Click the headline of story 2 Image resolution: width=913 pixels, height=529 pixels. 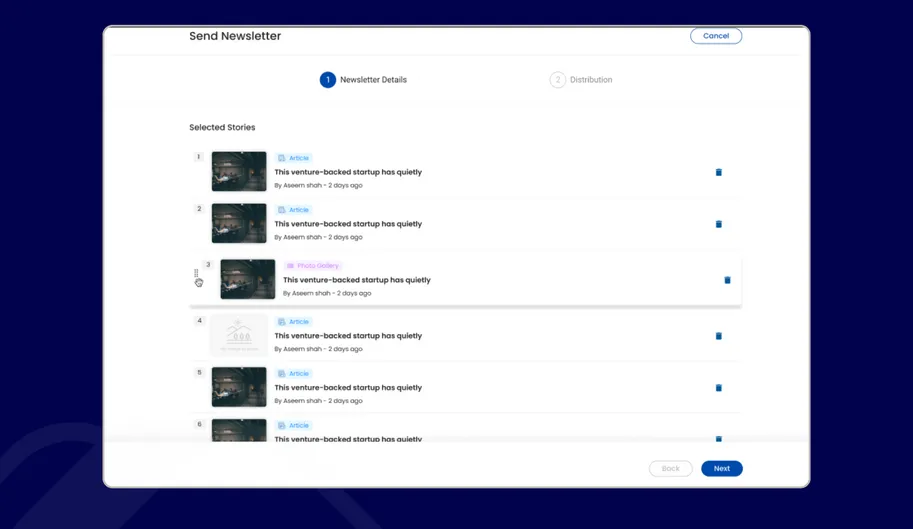[x=348, y=224]
